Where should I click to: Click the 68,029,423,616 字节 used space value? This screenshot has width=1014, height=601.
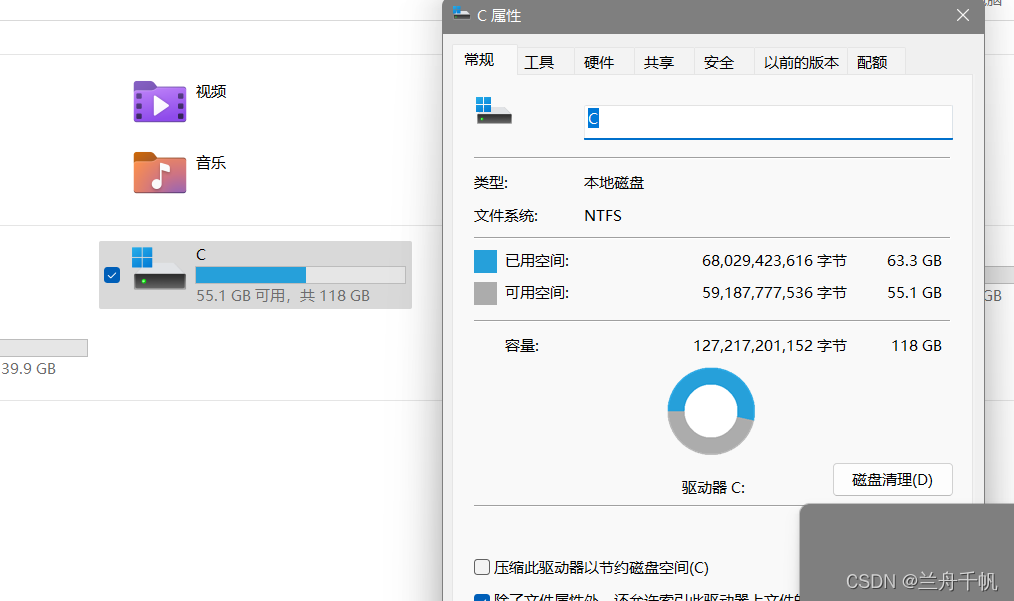774,261
